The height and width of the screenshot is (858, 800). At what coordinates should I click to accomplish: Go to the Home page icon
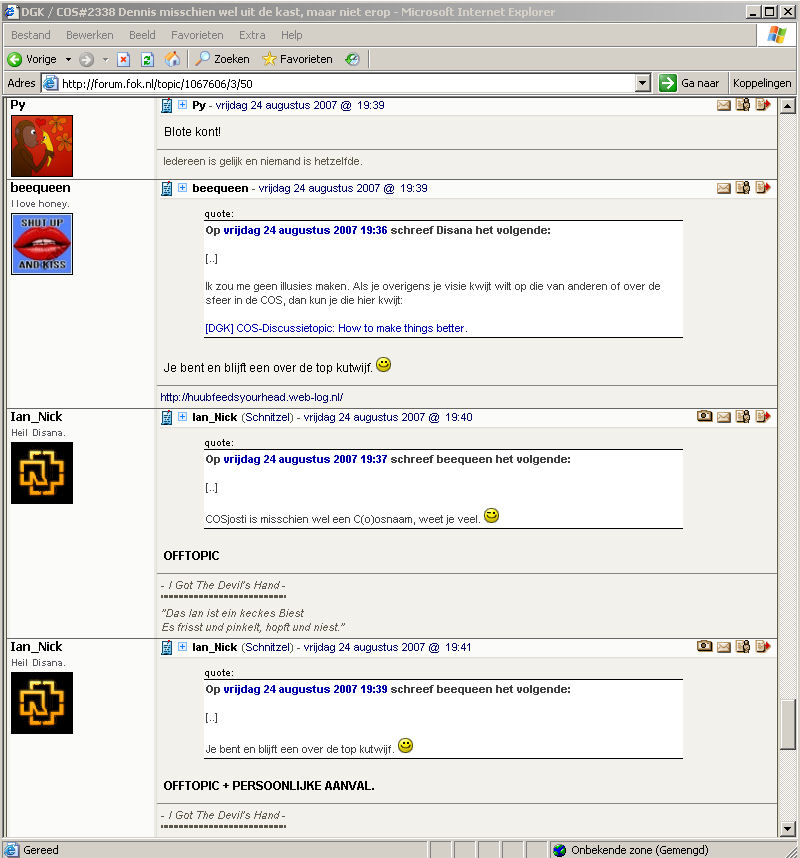(x=172, y=59)
